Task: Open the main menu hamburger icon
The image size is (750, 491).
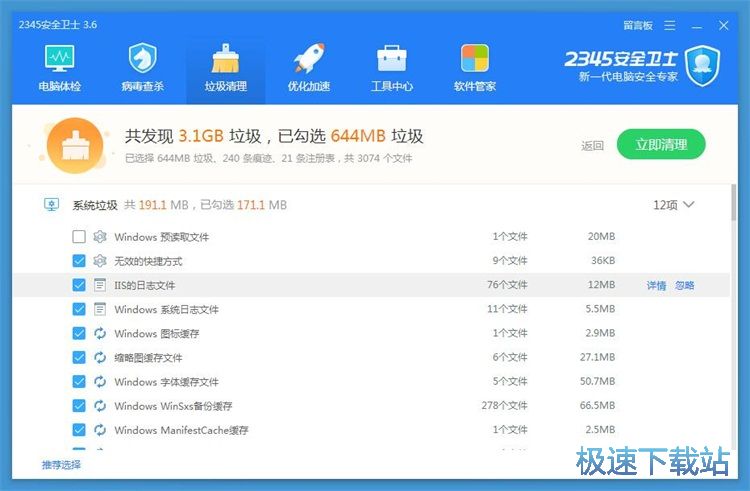Action: click(670, 25)
